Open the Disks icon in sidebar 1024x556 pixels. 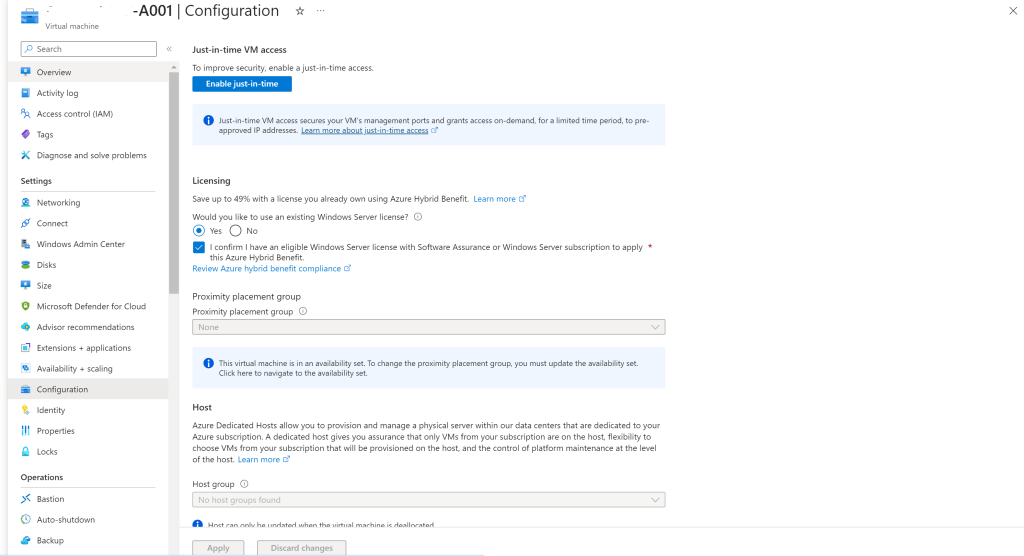click(25, 265)
